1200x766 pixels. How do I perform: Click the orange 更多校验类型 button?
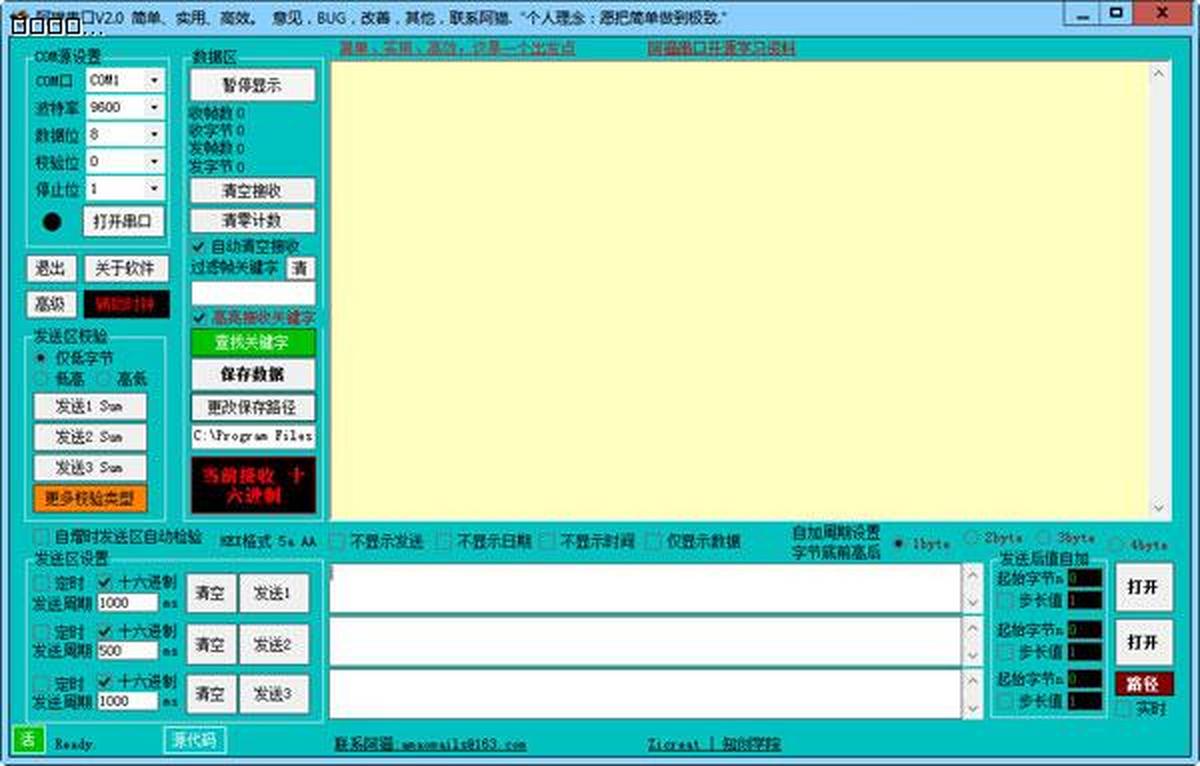tap(90, 497)
